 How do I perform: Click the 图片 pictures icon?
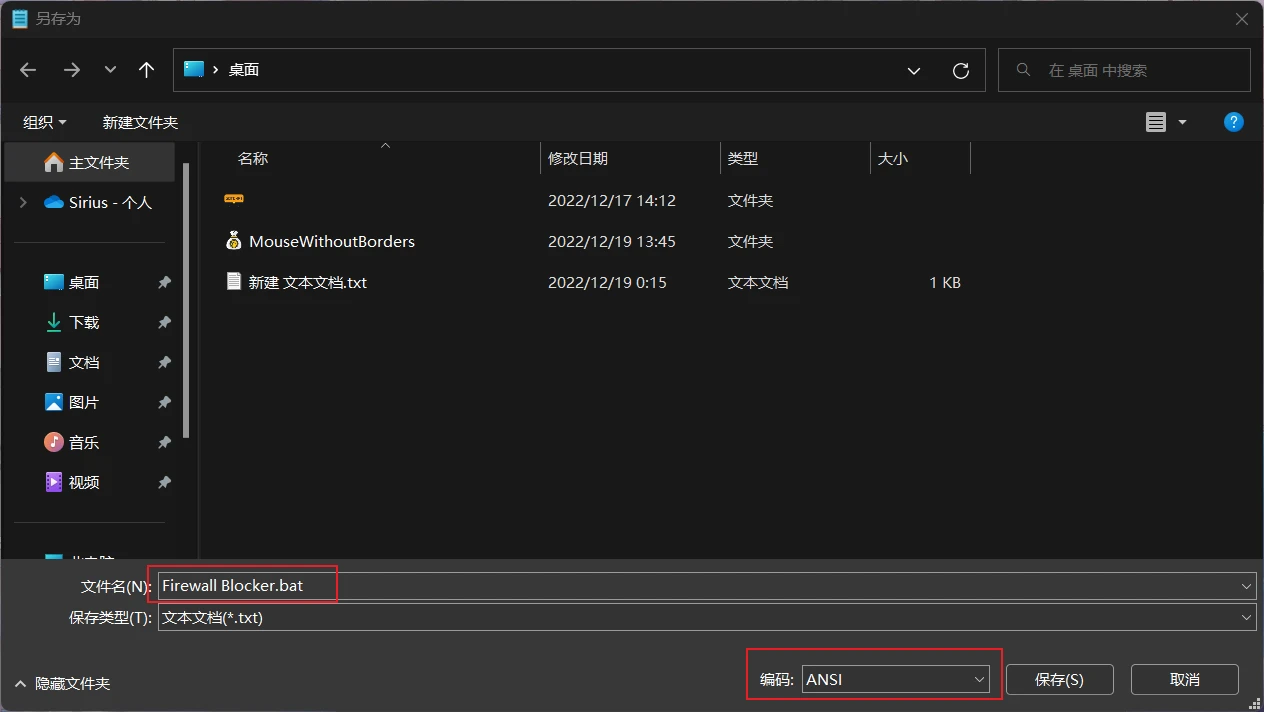tap(54, 402)
